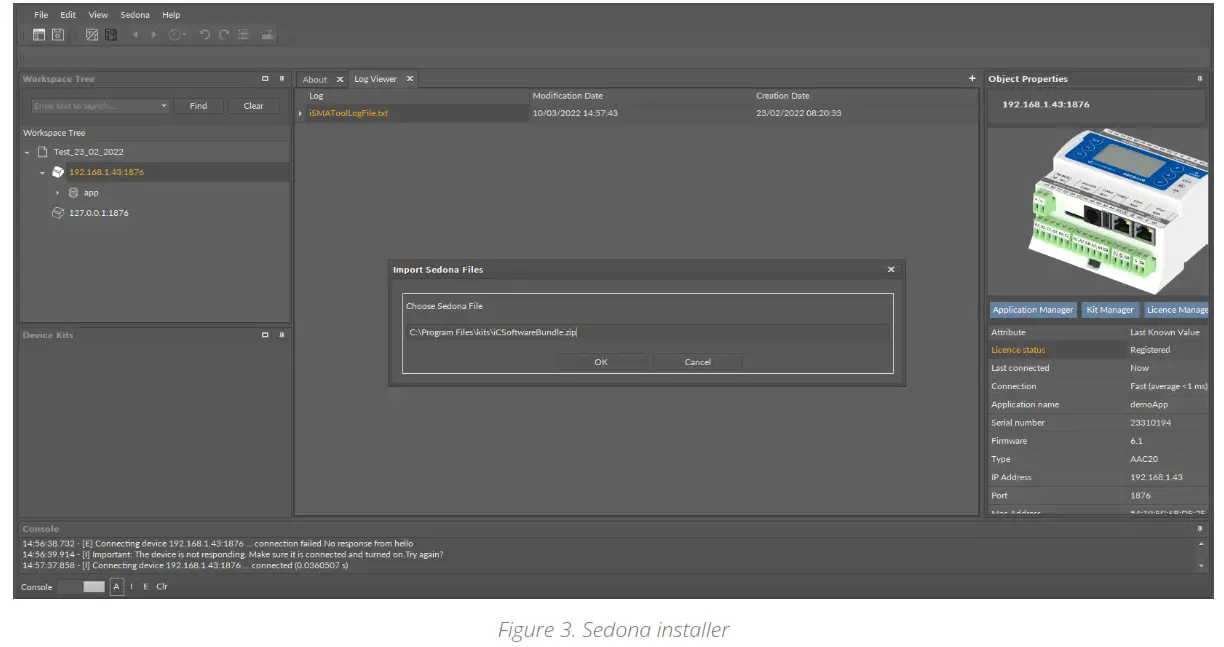Open the Sedona menu
The height and width of the screenshot is (647, 1224).
click(135, 15)
